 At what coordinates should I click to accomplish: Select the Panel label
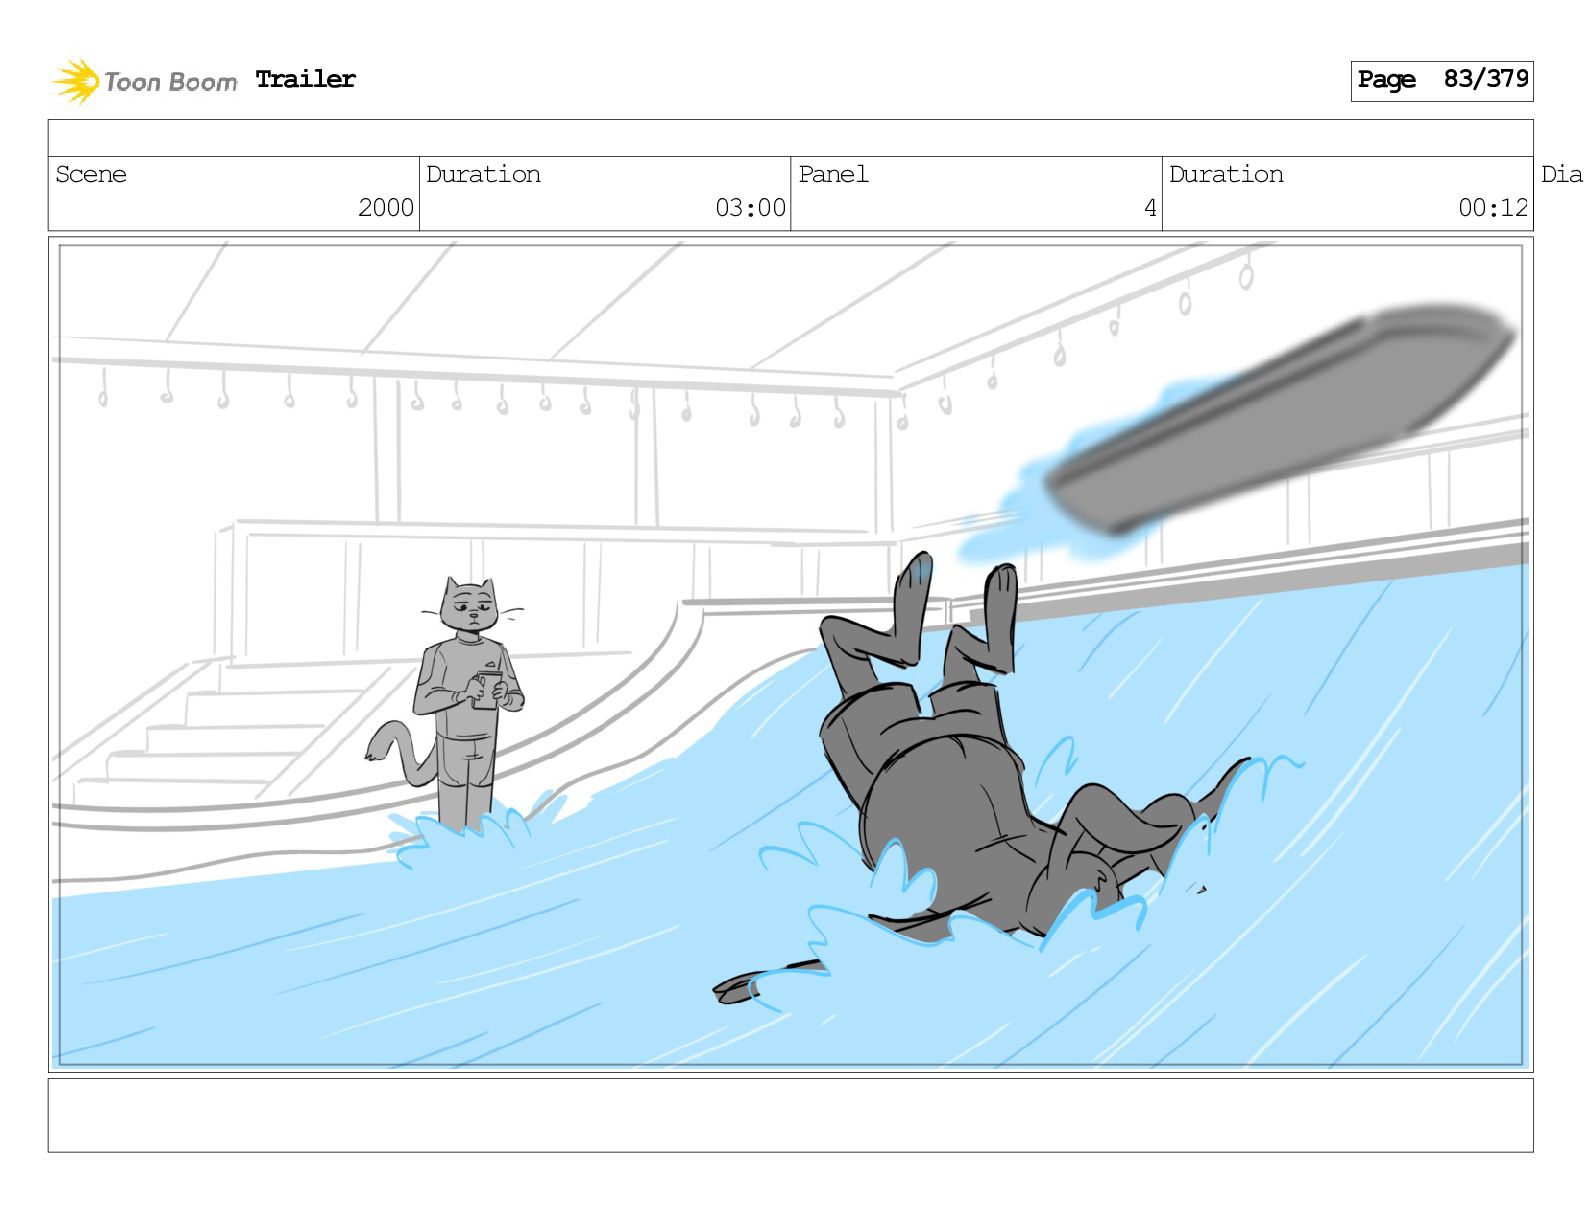[833, 174]
